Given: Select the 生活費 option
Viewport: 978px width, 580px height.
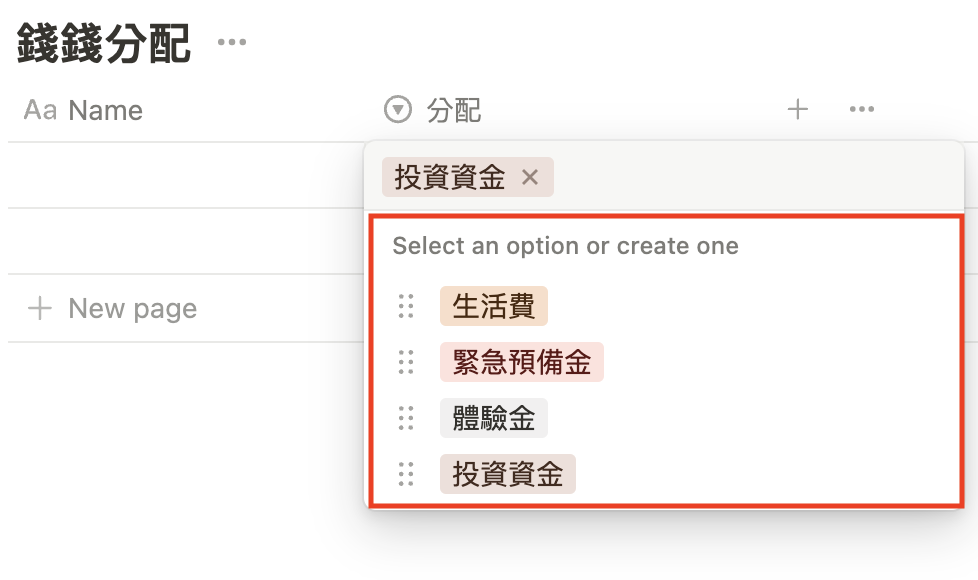Looking at the screenshot, I should 493,306.
